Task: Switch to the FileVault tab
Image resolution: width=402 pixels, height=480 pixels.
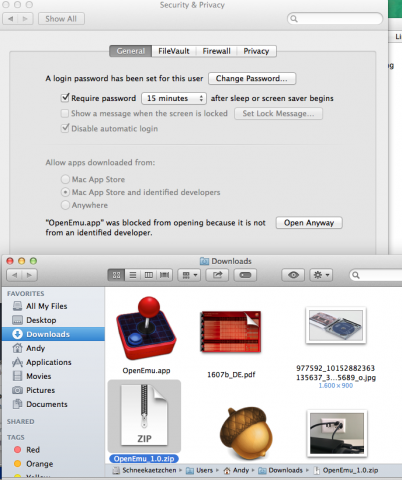Action: [x=174, y=51]
